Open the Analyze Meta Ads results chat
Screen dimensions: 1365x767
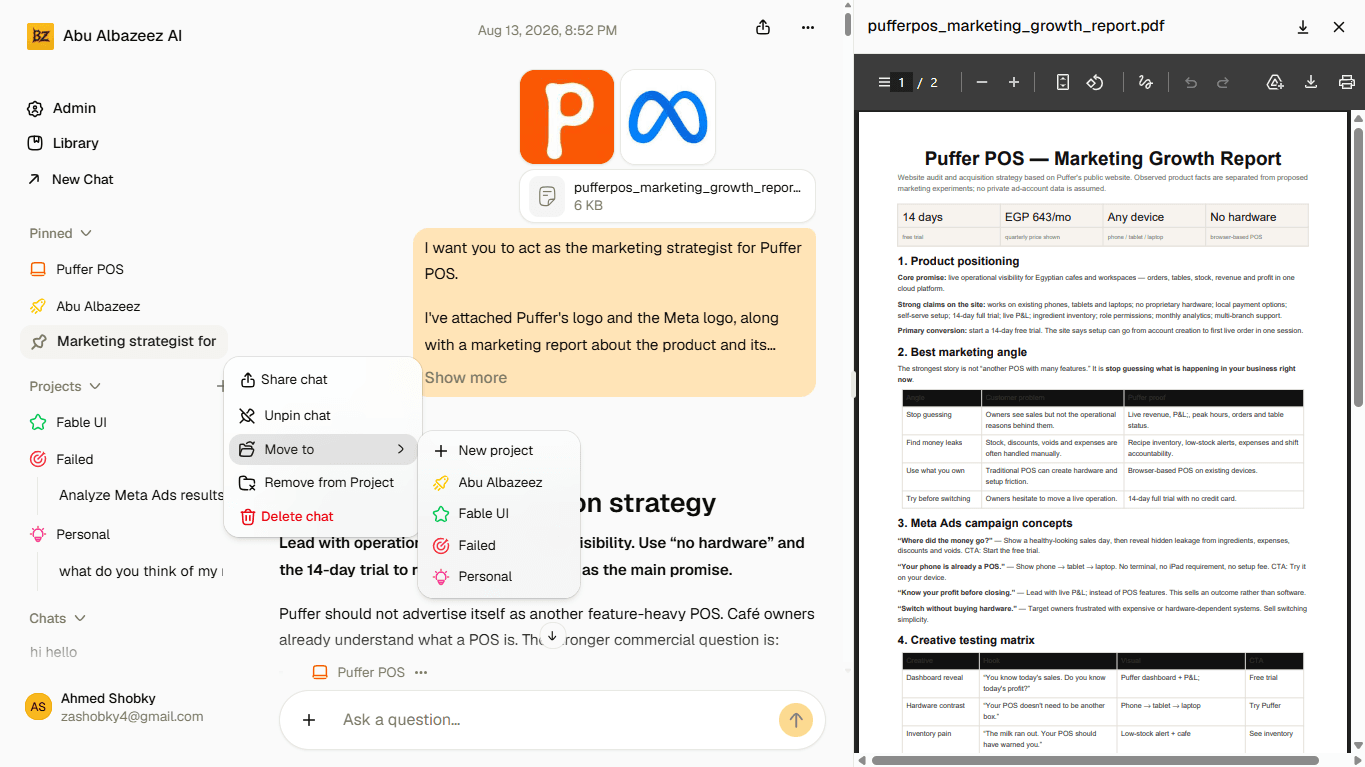(x=140, y=495)
